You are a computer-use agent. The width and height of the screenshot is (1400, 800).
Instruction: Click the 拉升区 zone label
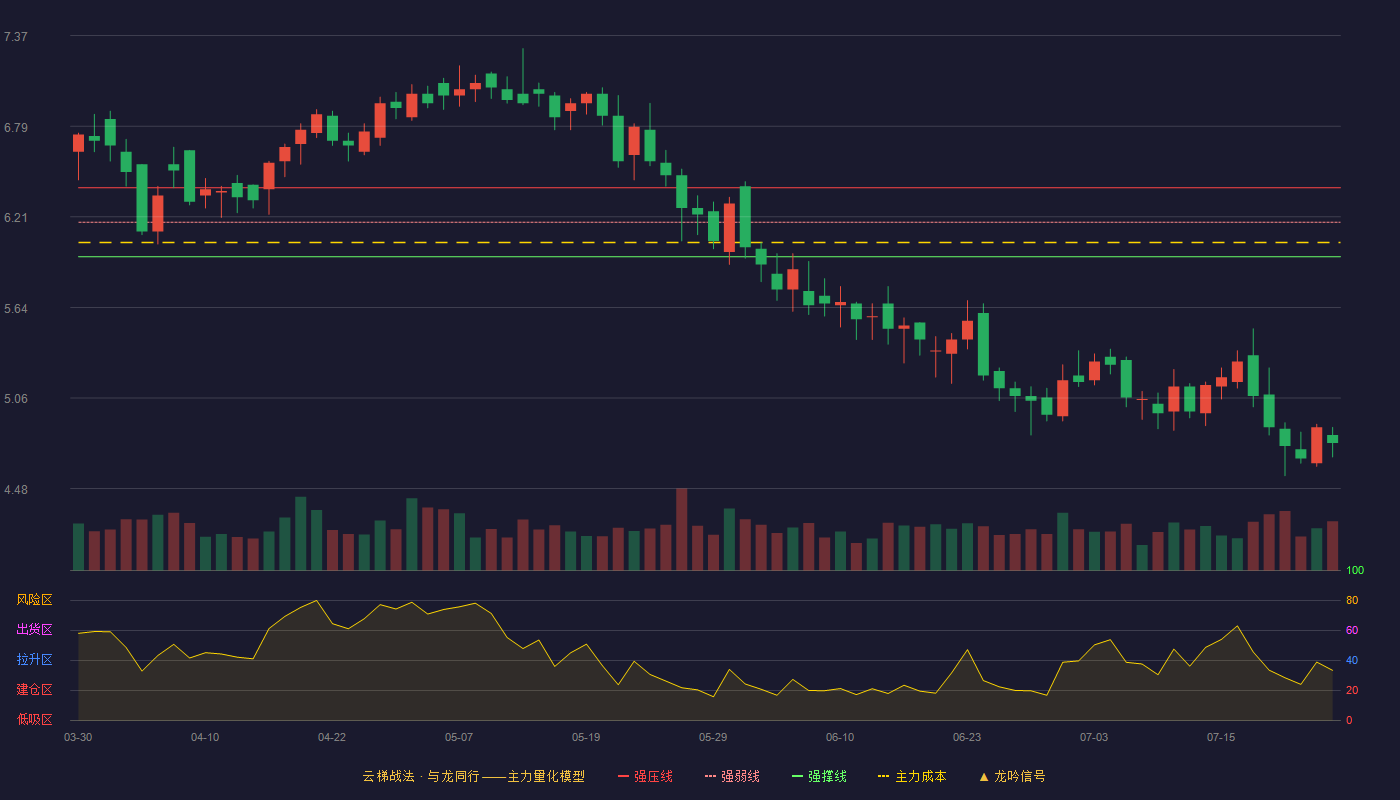pyautogui.click(x=34, y=660)
